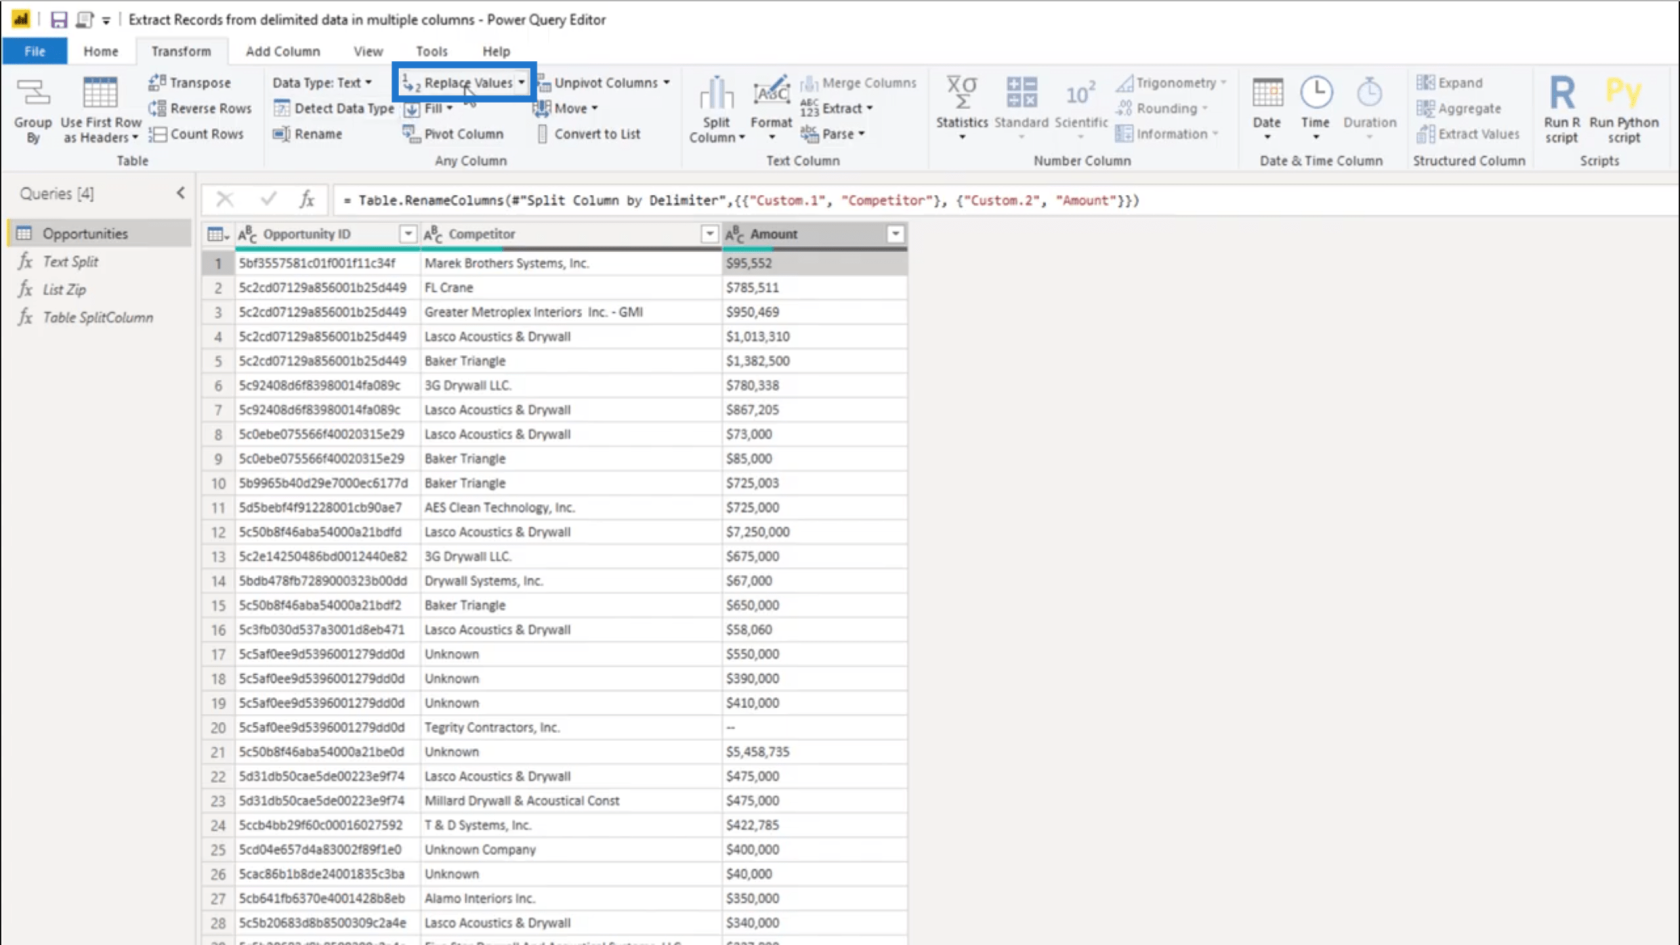The image size is (1680, 945).
Task: Click the Statistics icon
Action: [961, 94]
